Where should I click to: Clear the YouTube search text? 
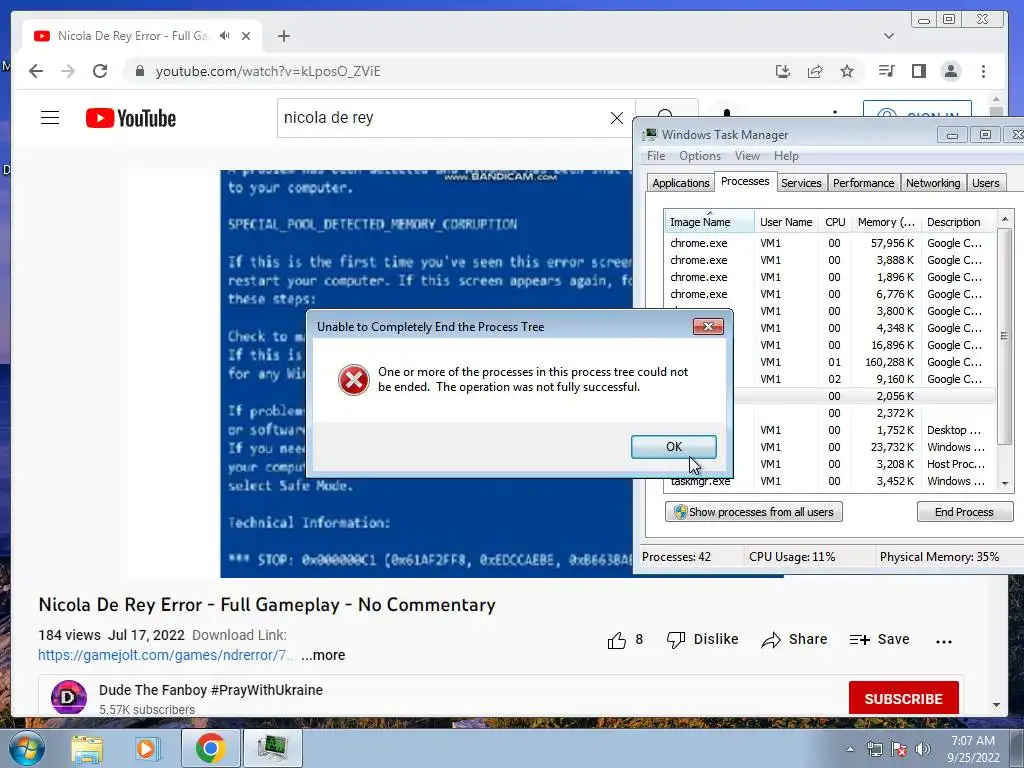[x=616, y=118]
